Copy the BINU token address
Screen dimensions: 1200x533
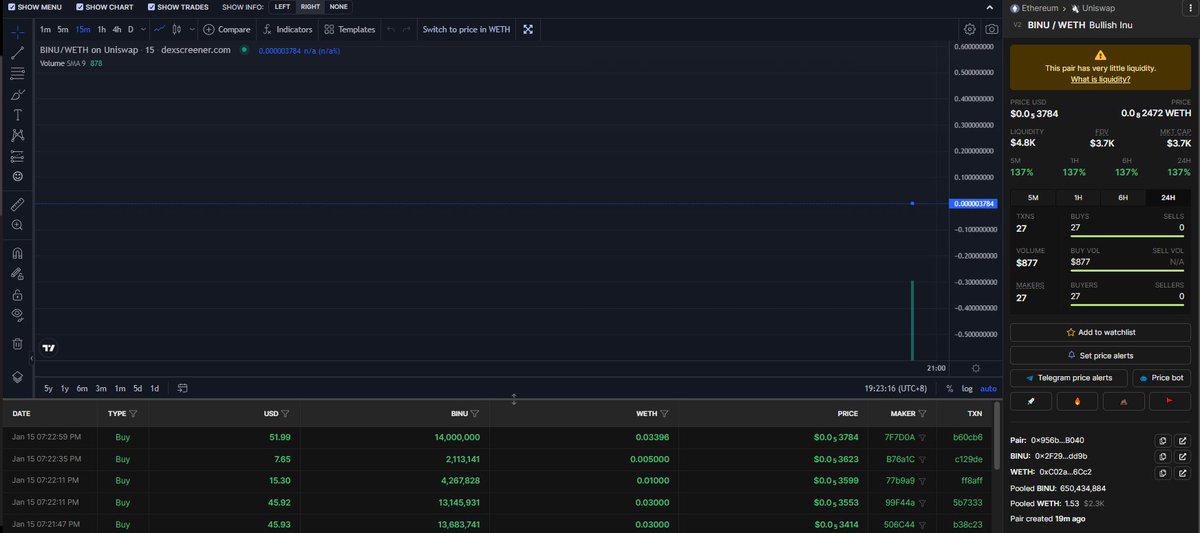point(1162,456)
